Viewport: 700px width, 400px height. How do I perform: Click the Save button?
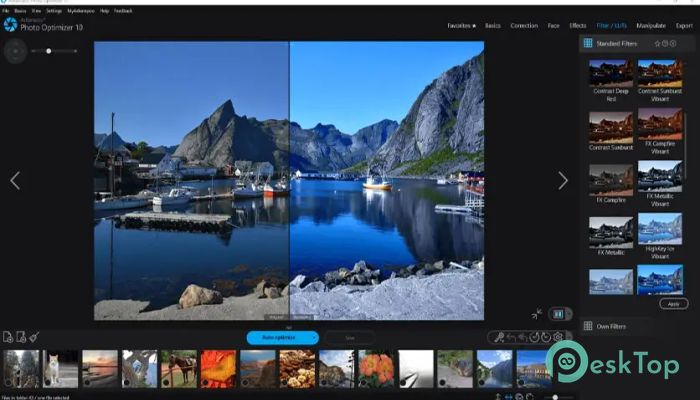point(350,338)
